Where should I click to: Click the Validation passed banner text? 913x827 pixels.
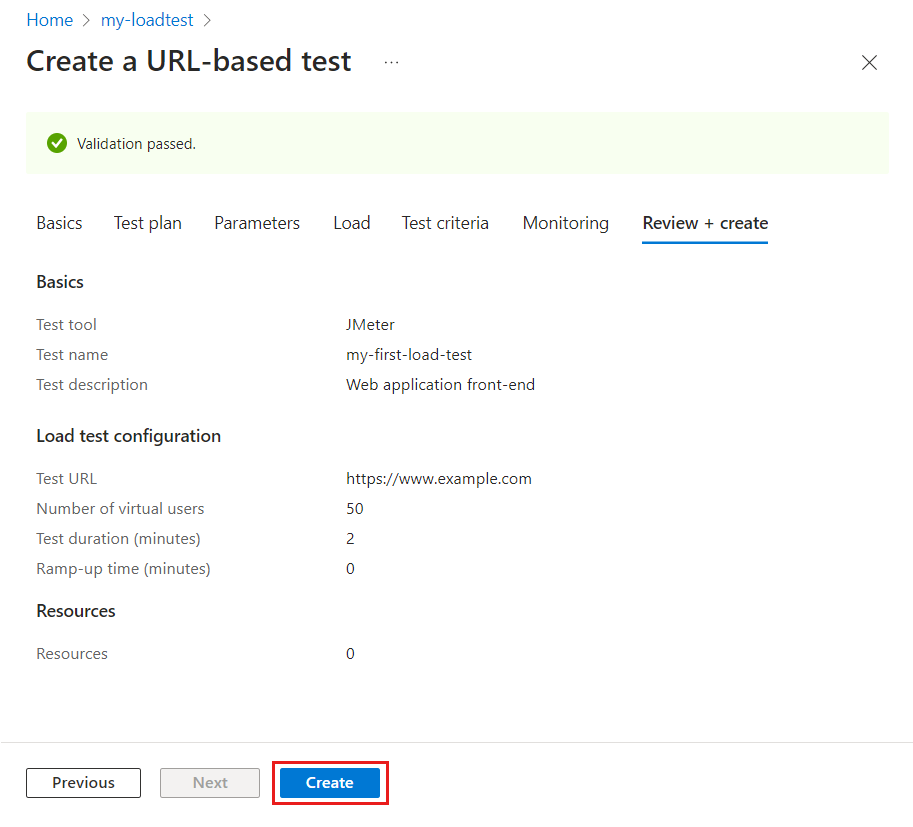136,144
